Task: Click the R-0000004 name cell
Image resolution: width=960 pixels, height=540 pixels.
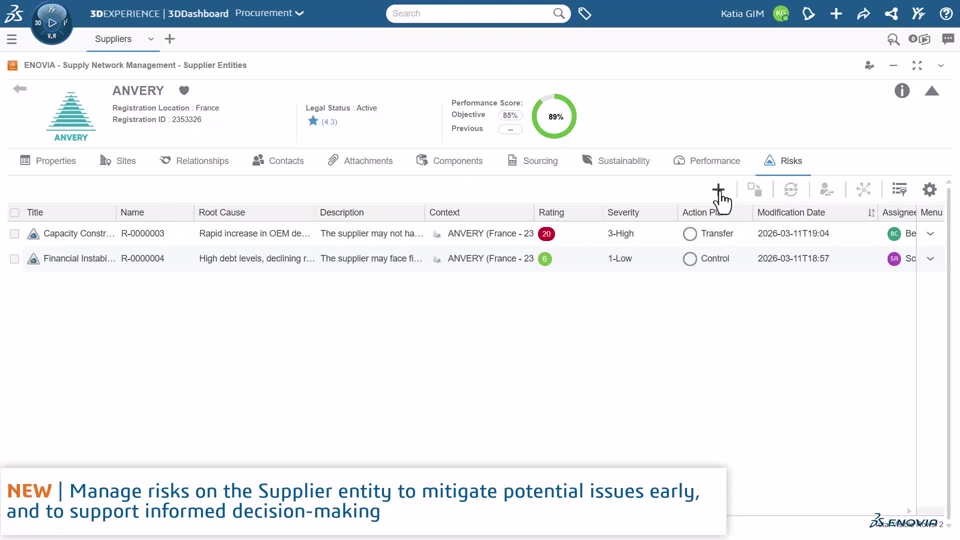Action: 143,258
